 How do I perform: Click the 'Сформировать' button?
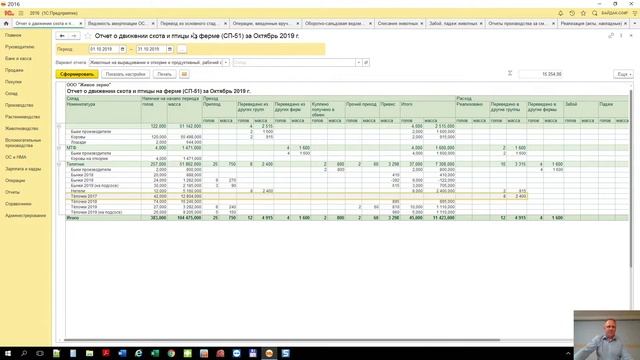77,74
